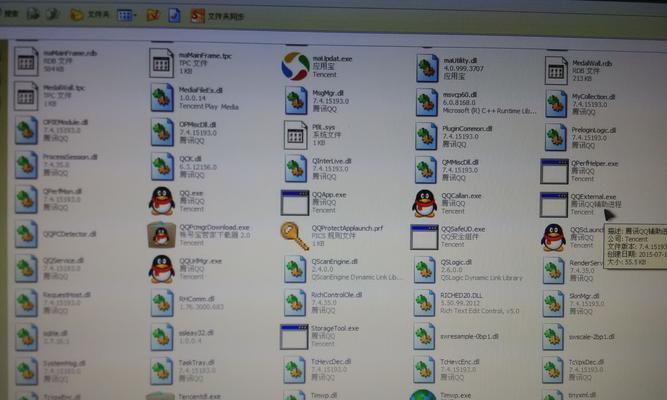Select the QQPcmgrDownload.exe icon
667x400 pixels.
coord(161,234)
